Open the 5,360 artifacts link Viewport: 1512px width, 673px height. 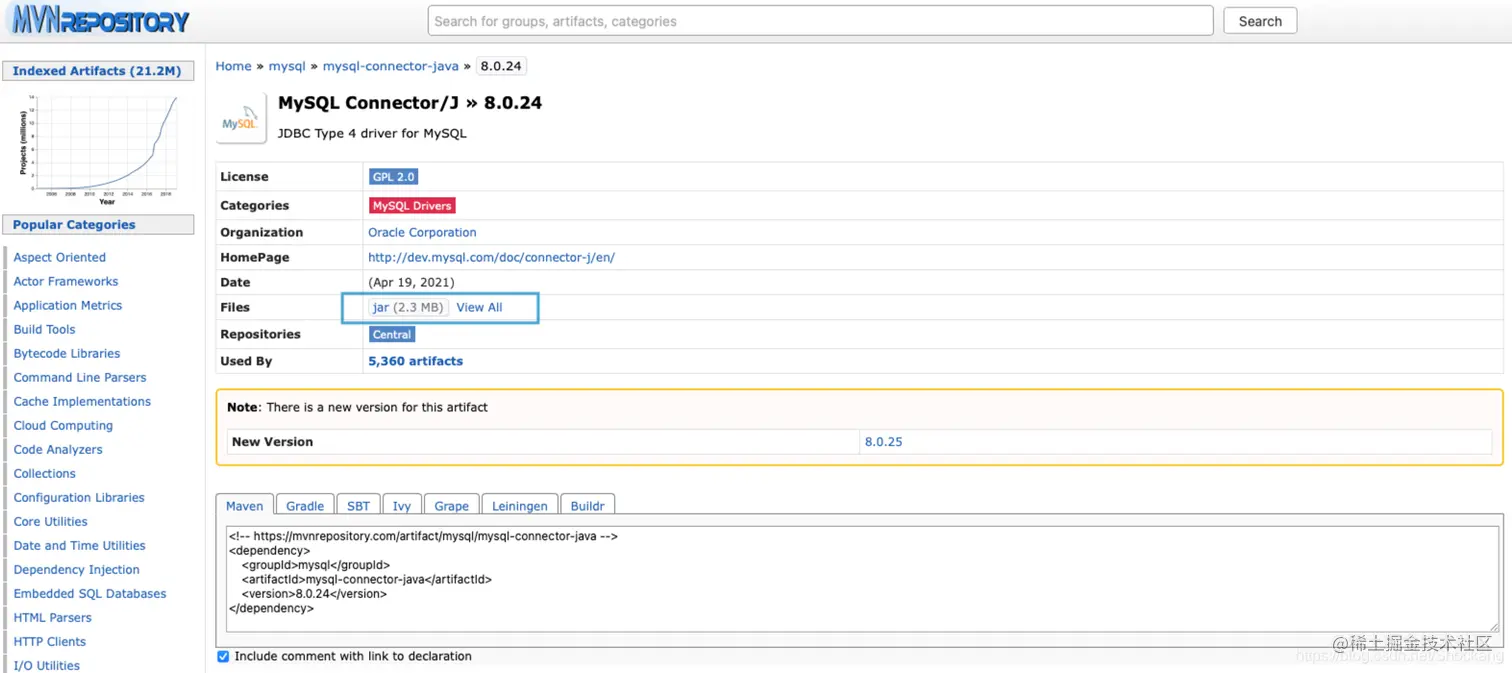pos(415,361)
